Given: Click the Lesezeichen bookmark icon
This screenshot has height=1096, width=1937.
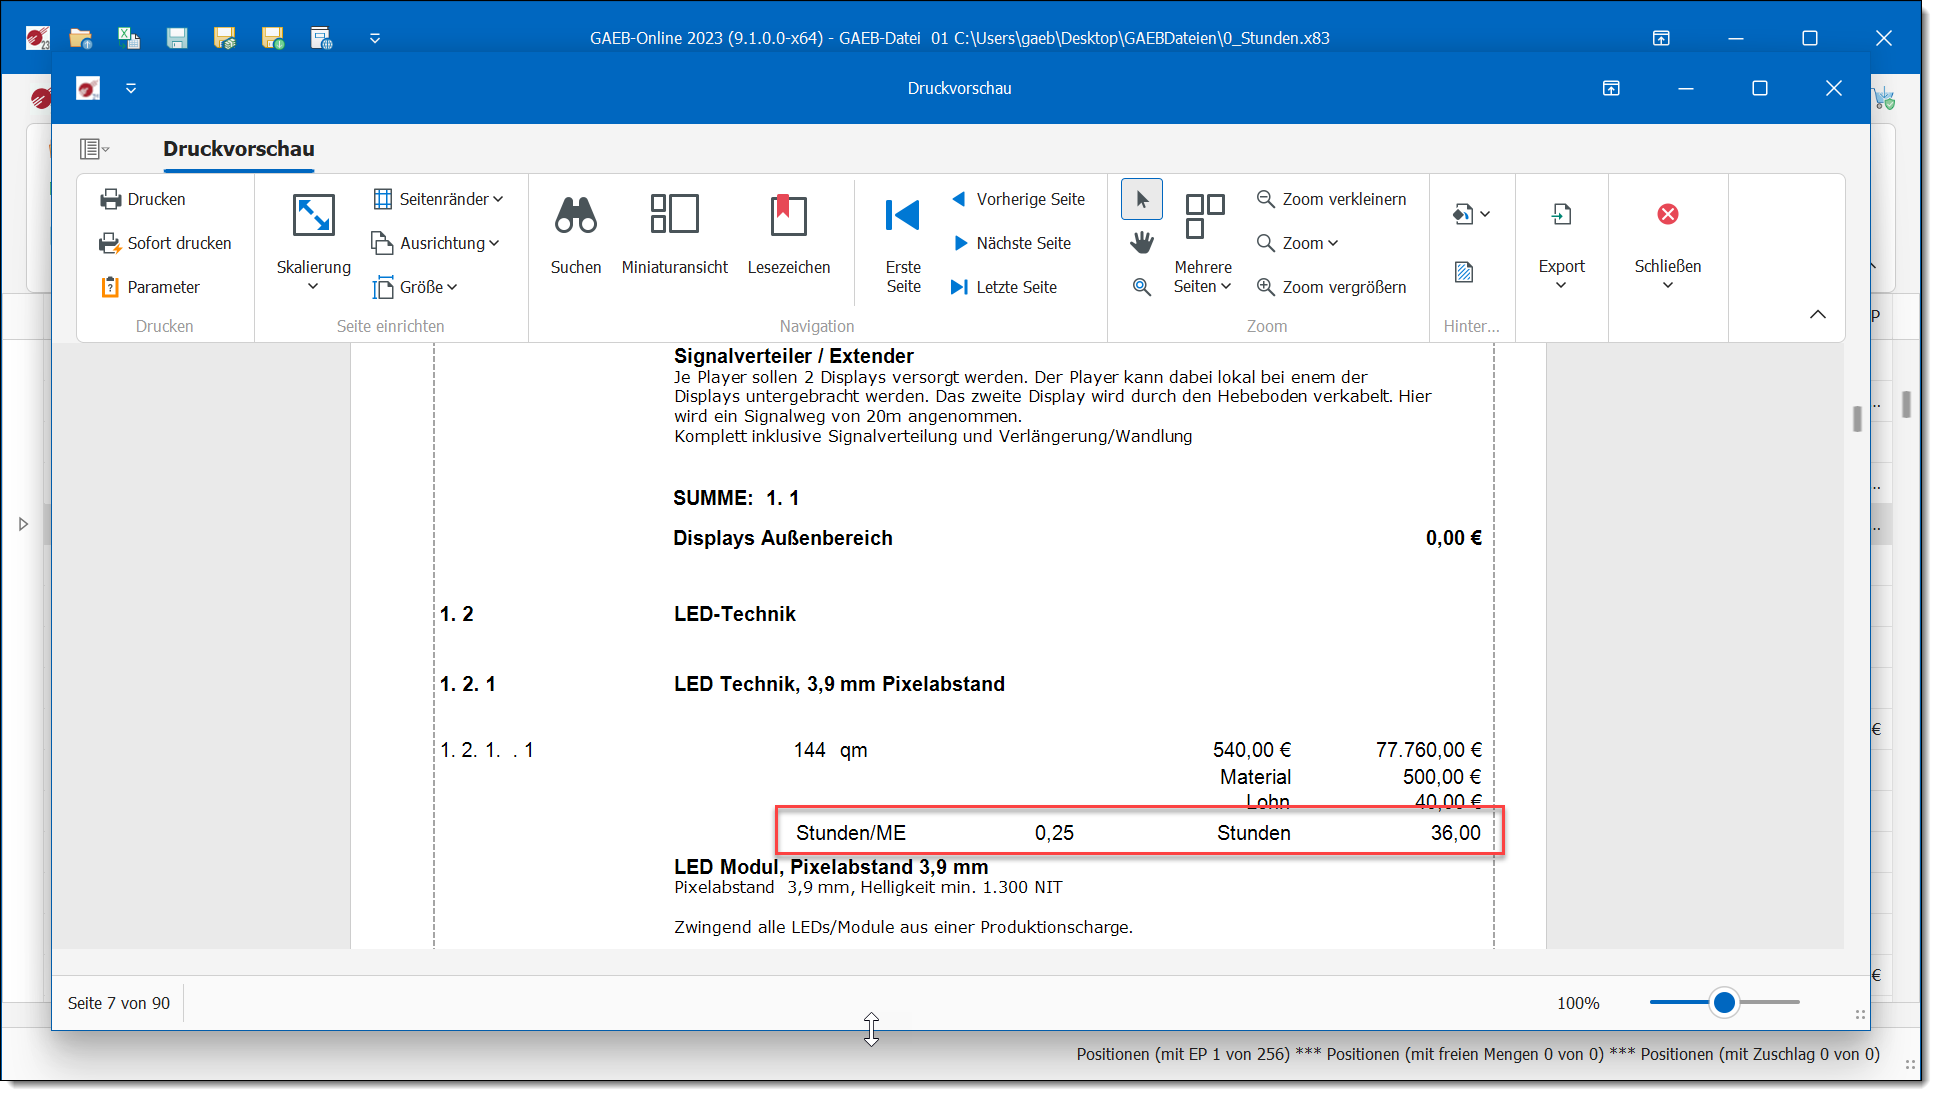Looking at the screenshot, I should (788, 216).
